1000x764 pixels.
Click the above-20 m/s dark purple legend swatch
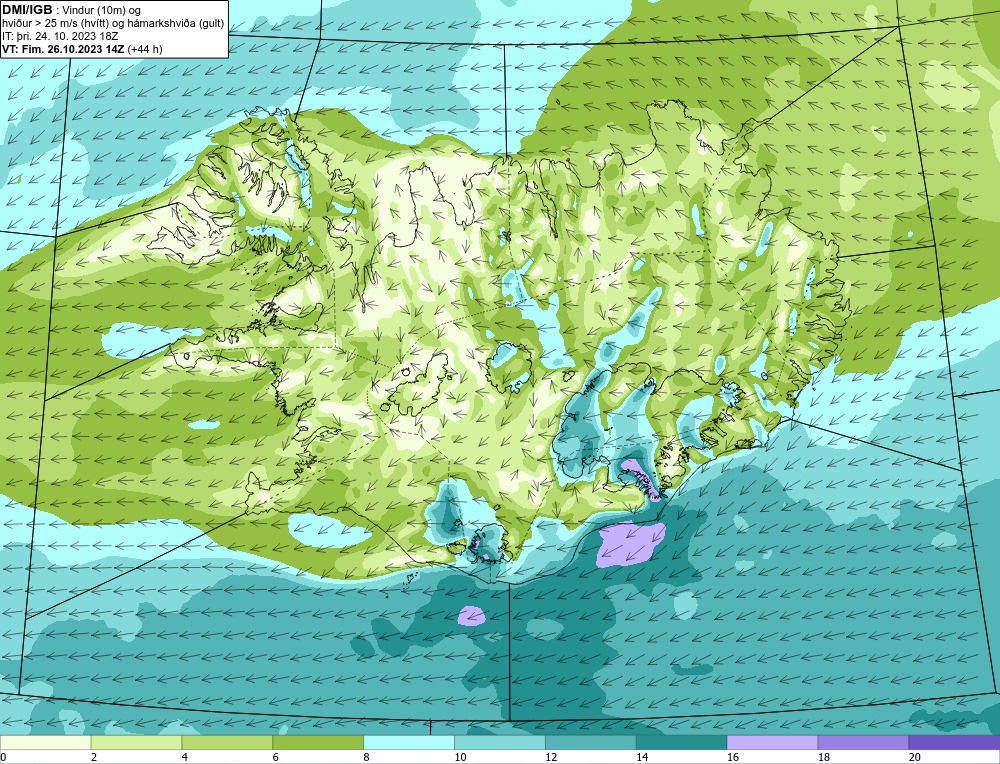[x=954, y=742]
